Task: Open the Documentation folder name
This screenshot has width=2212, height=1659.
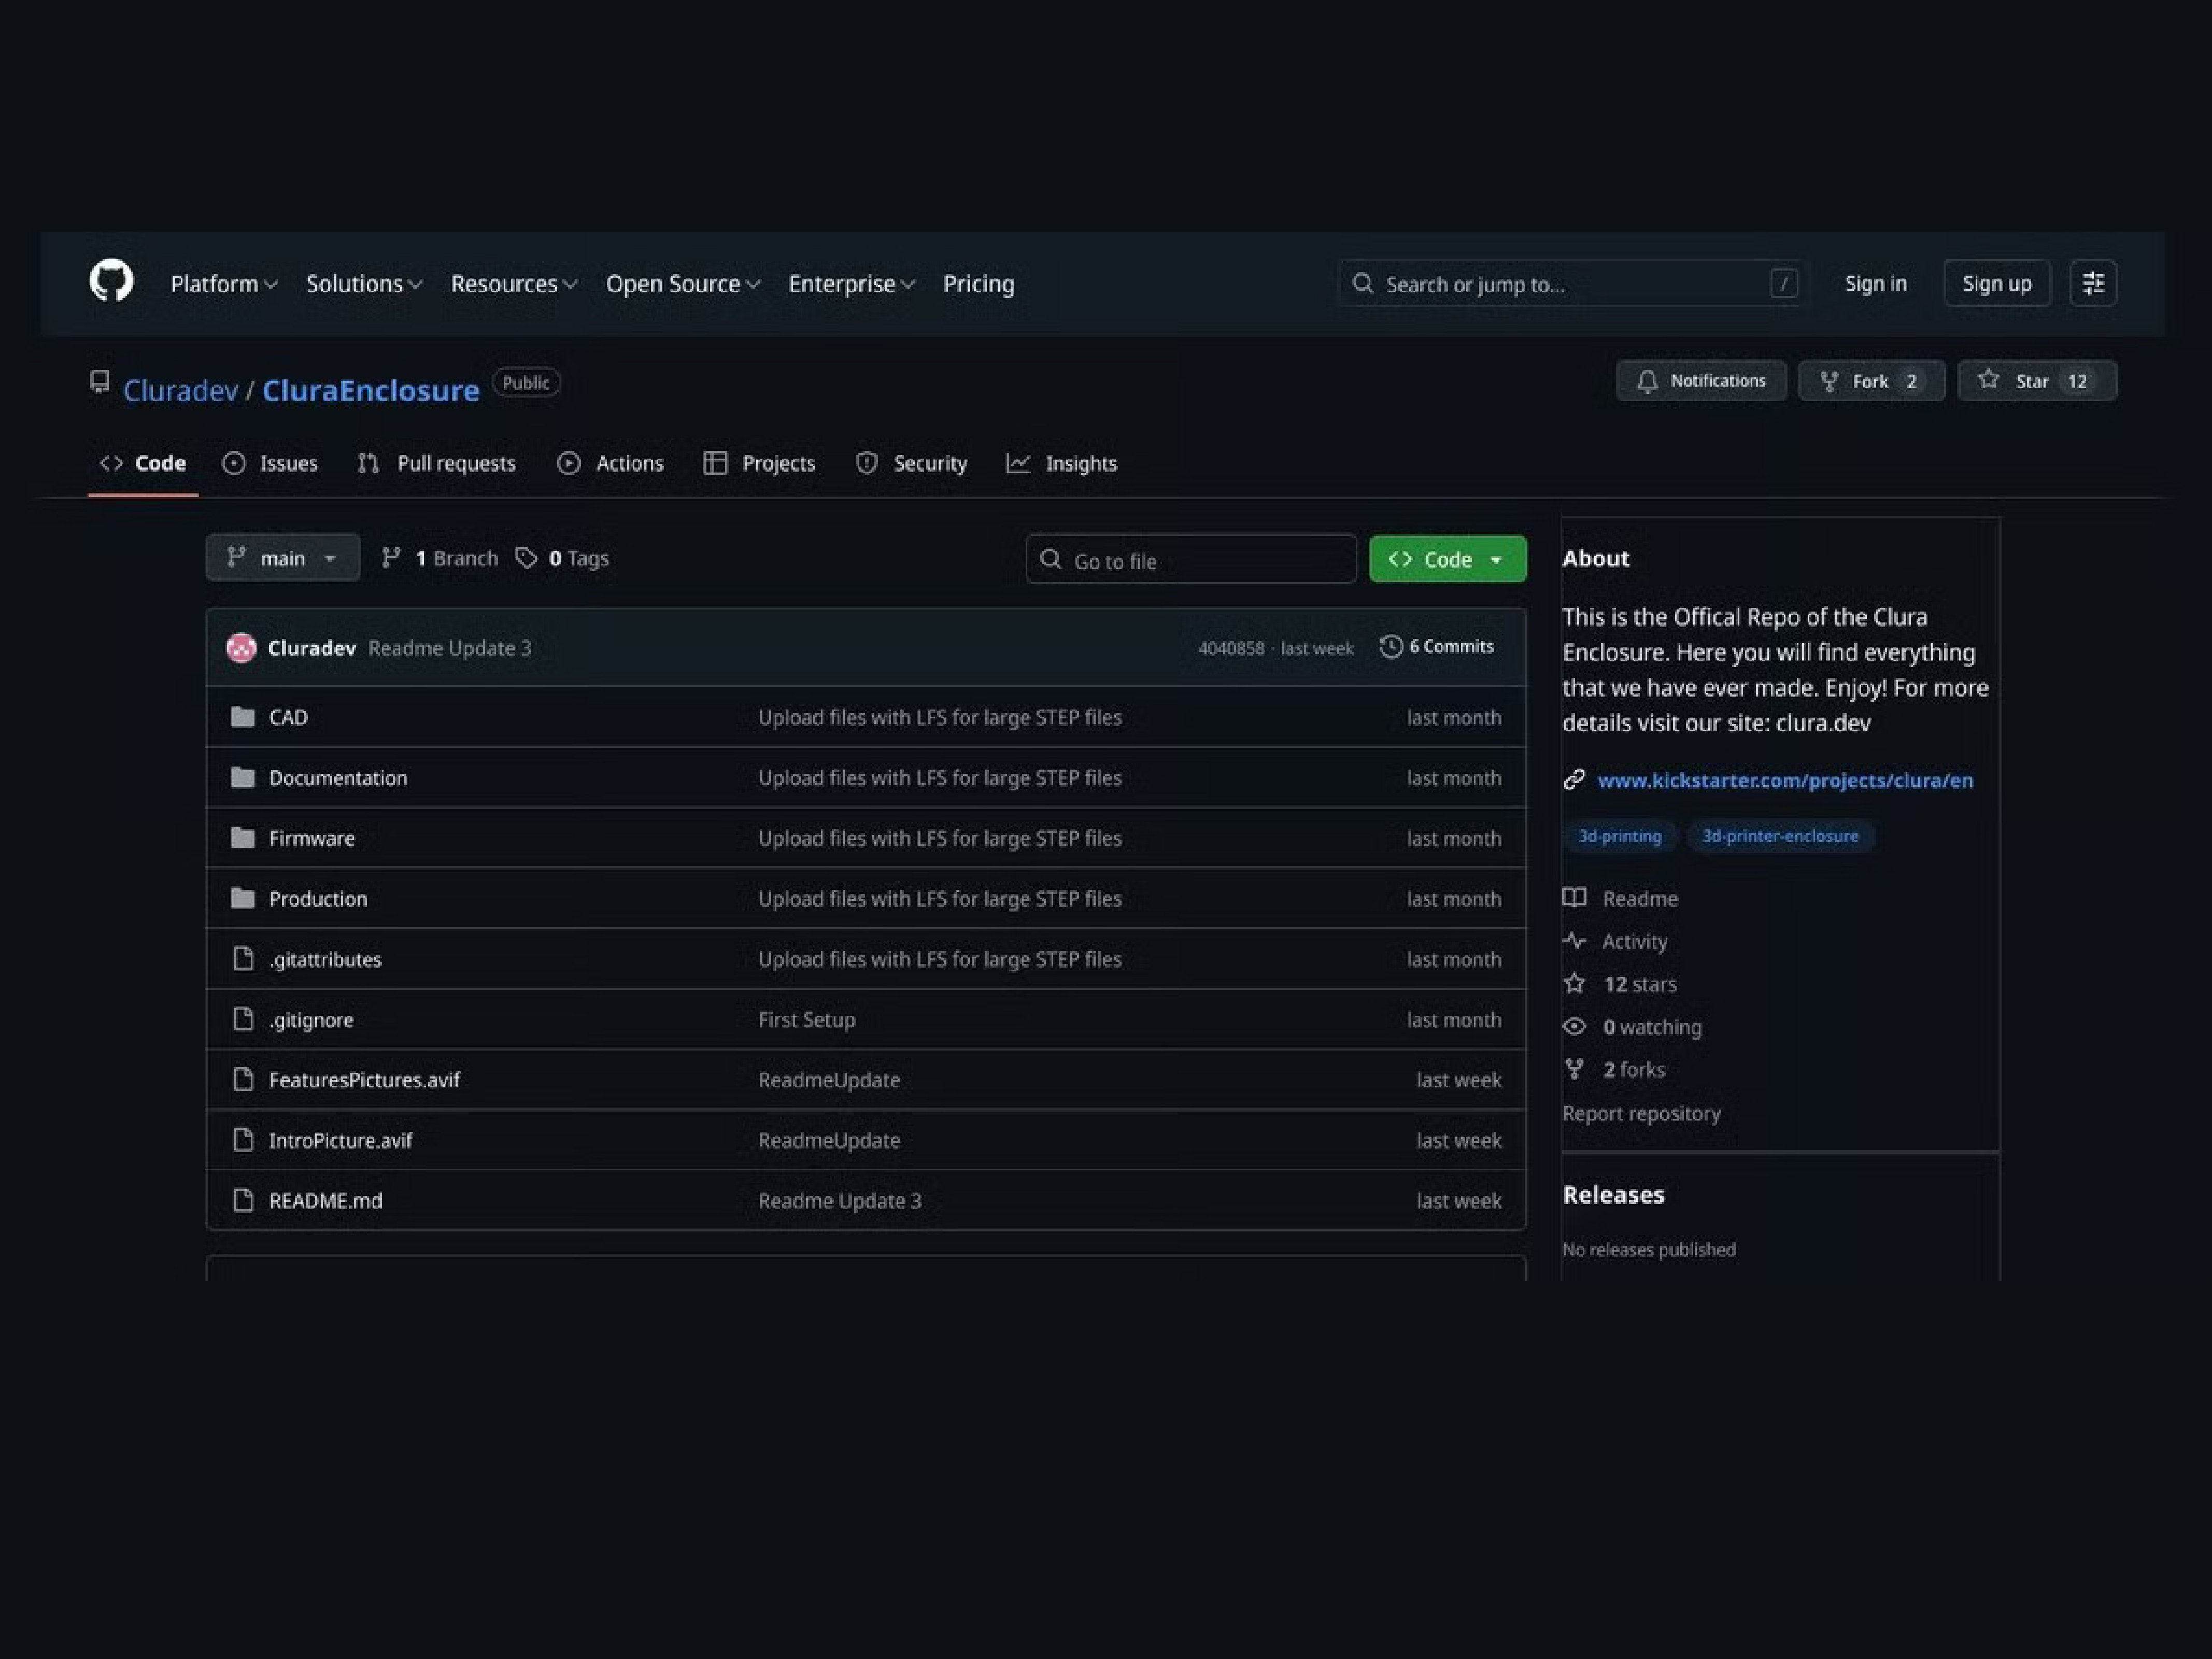Action: tap(338, 778)
